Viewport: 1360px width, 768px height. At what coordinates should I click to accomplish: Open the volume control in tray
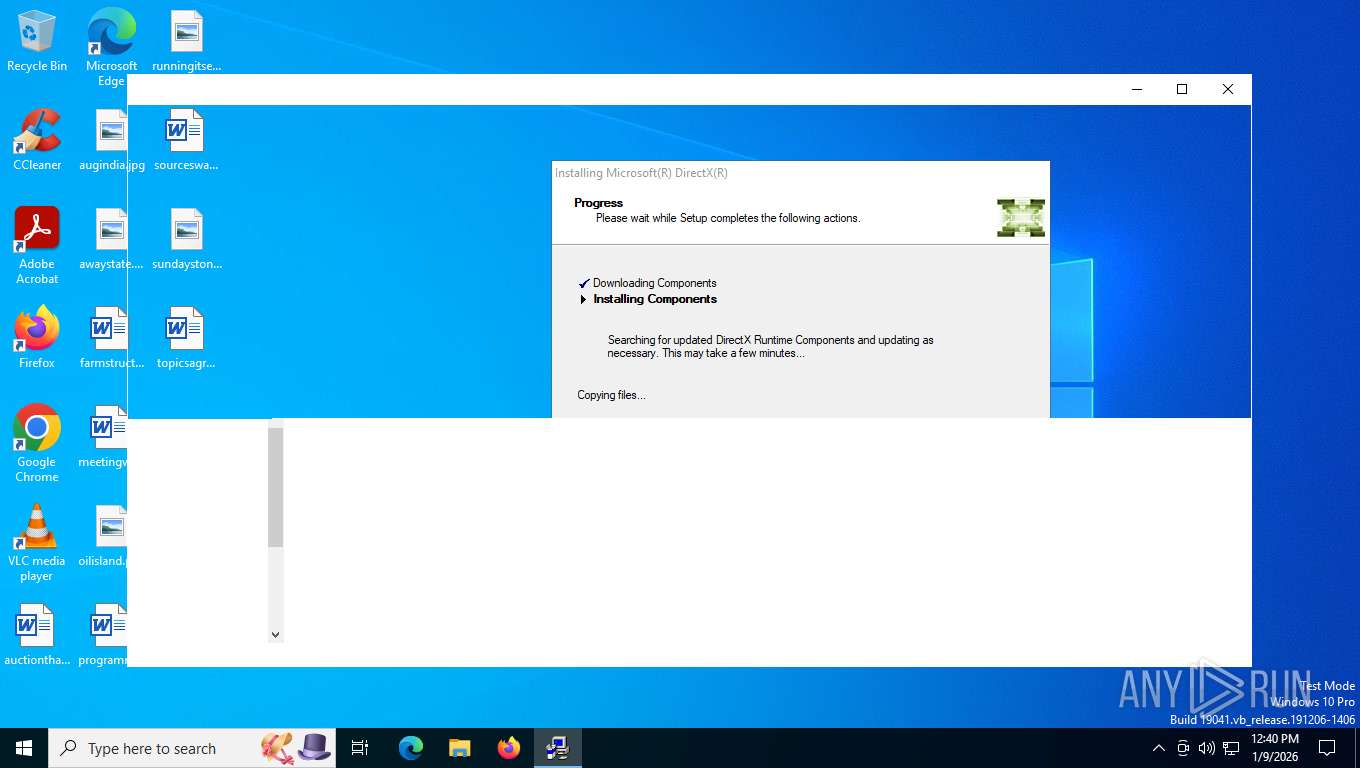[x=1207, y=748]
